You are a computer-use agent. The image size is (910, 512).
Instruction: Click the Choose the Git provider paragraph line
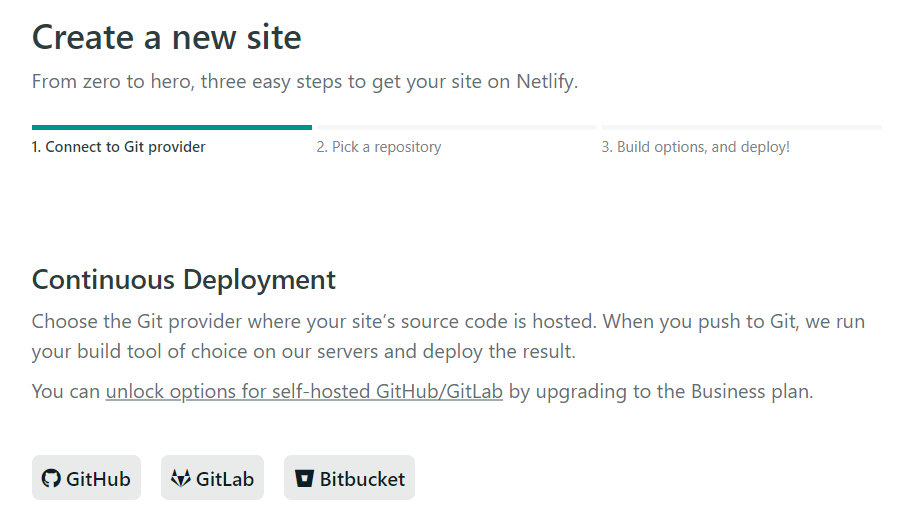pos(448,321)
